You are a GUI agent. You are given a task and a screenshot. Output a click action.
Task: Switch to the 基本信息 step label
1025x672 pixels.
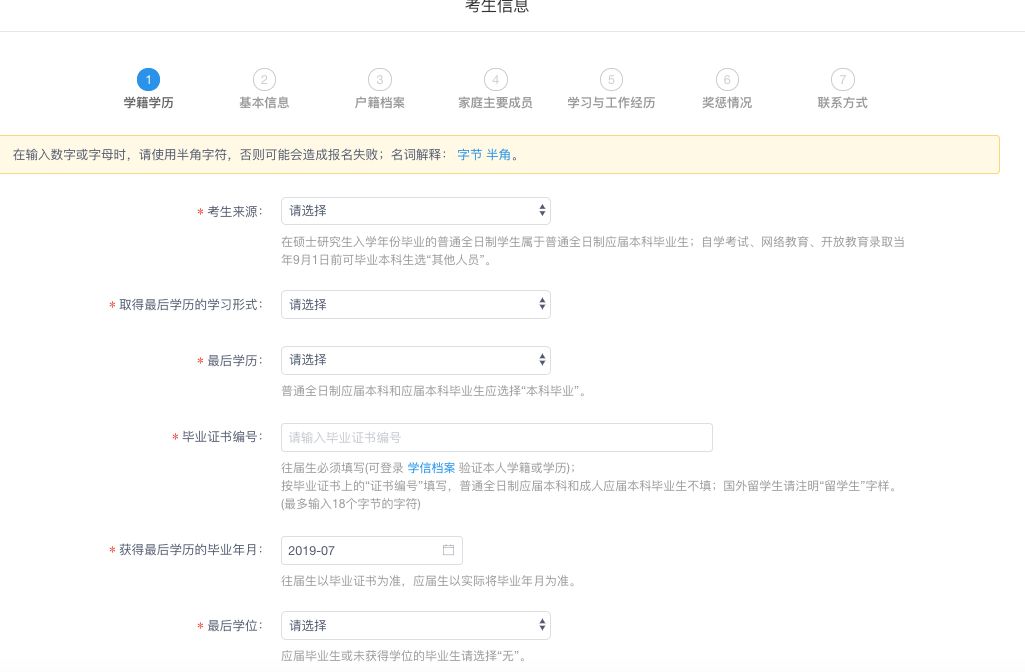[264, 103]
